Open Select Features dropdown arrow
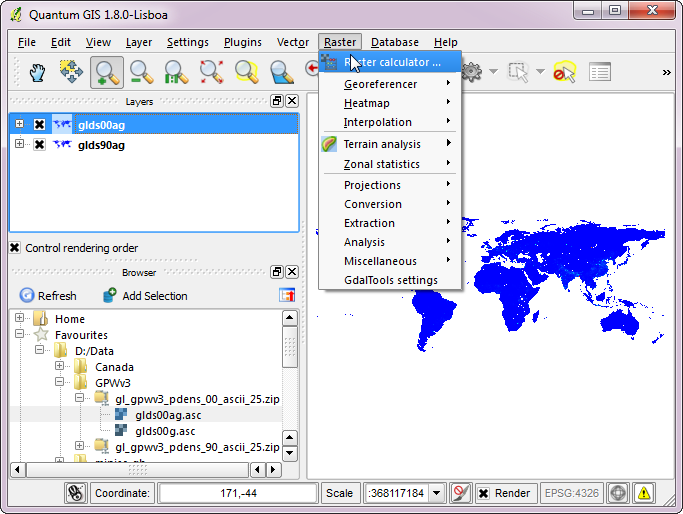This screenshot has width=683, height=514. tap(540, 71)
